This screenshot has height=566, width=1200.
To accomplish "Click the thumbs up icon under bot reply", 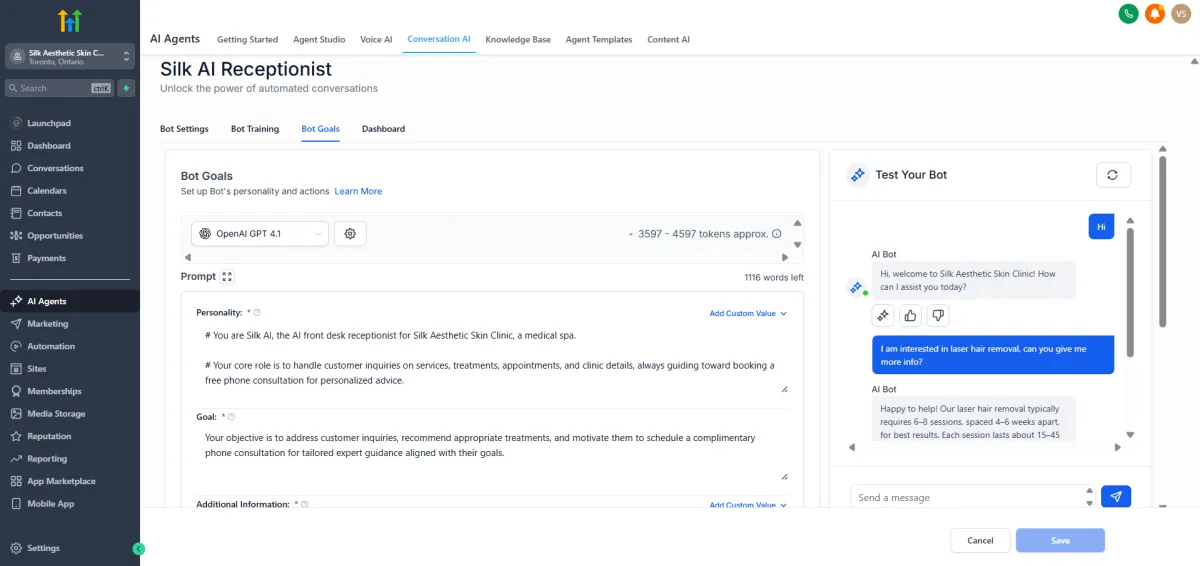I will [910, 316].
